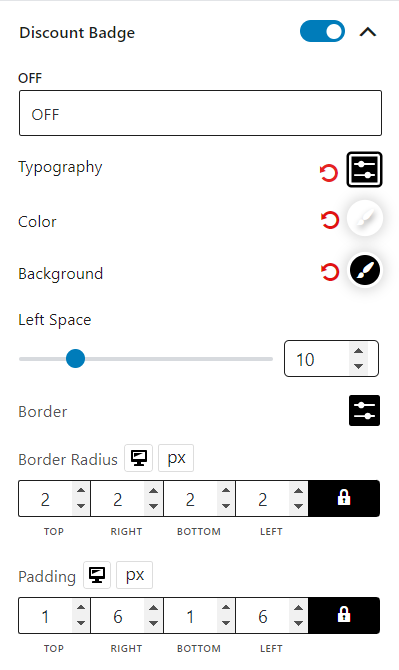This screenshot has height=670, width=399.
Task: Reset Background with red undo icon
Action: [x=329, y=272]
